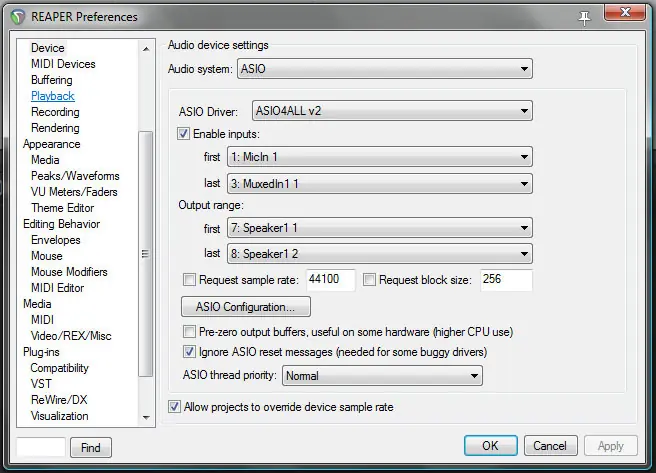Click the pin icon in title bar
This screenshot has width=656, height=473.
(584, 18)
